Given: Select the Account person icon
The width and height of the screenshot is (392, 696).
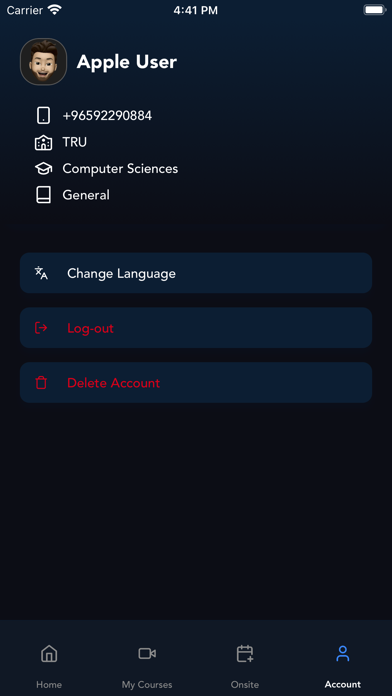Looking at the screenshot, I should [x=343, y=654].
